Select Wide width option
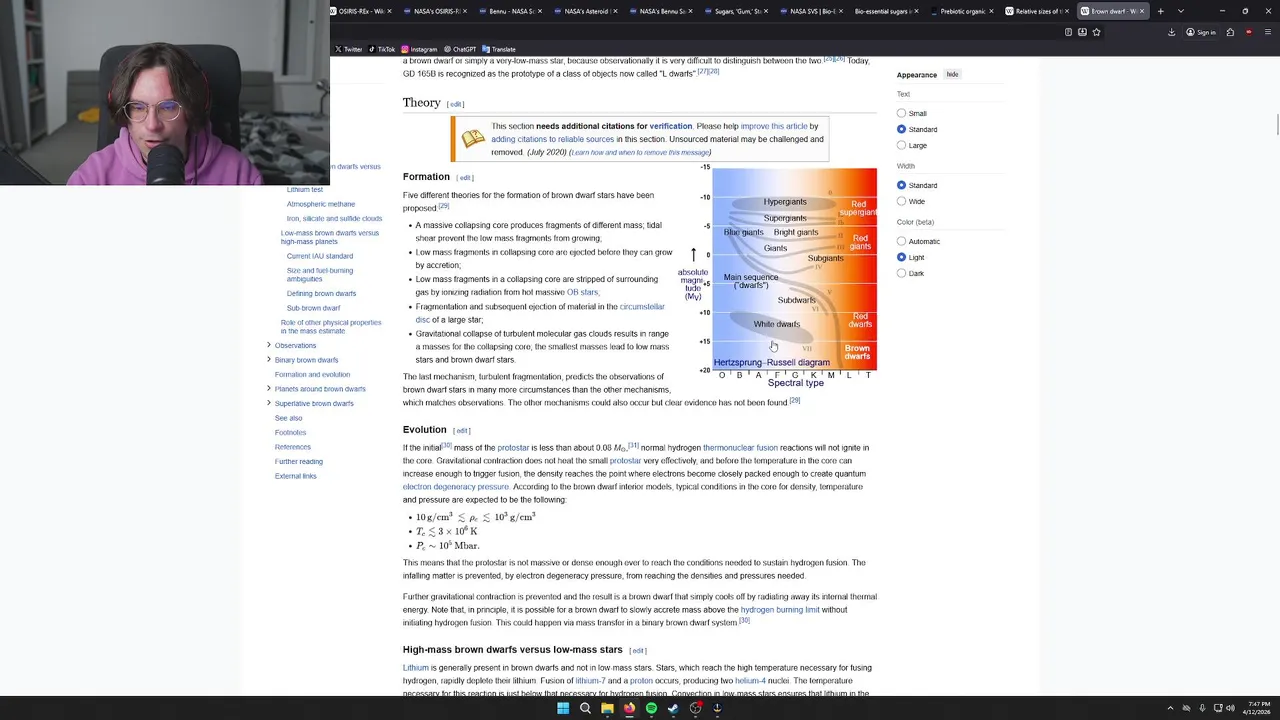 (901, 201)
